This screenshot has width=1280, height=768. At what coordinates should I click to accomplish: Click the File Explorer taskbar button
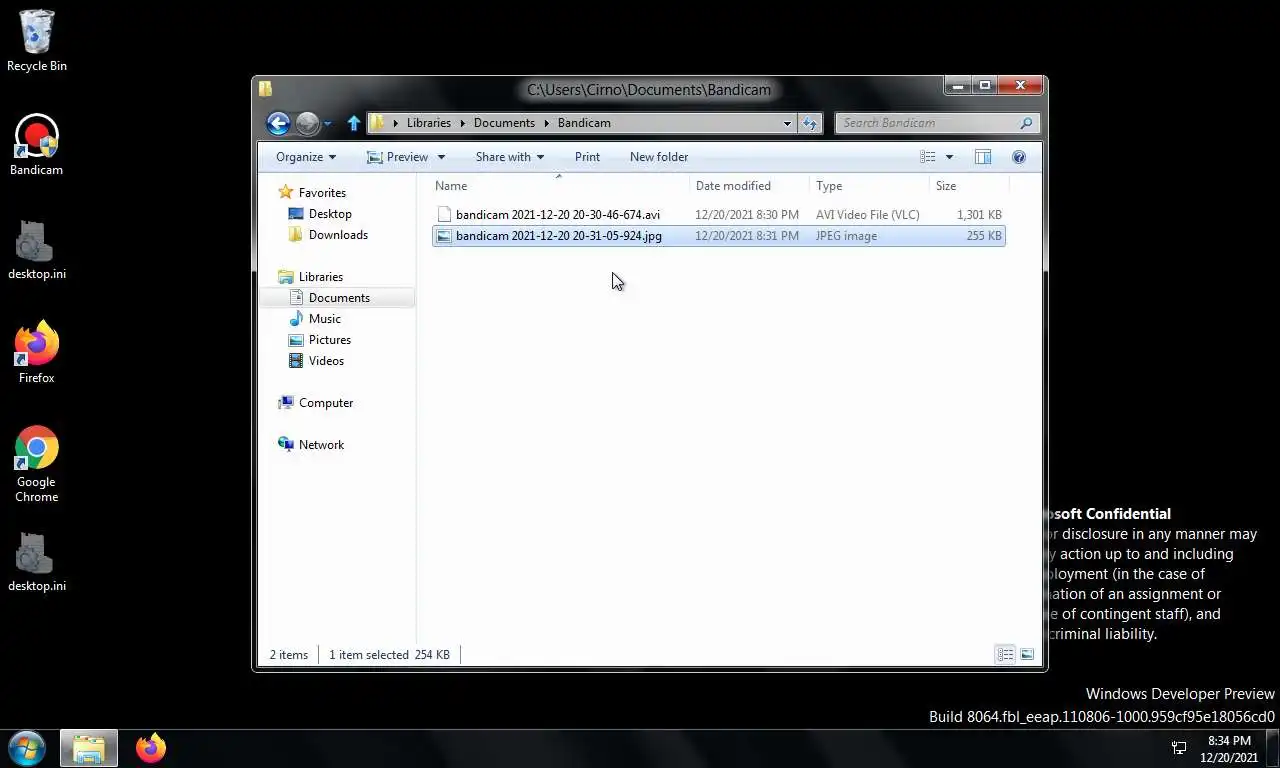coord(89,748)
